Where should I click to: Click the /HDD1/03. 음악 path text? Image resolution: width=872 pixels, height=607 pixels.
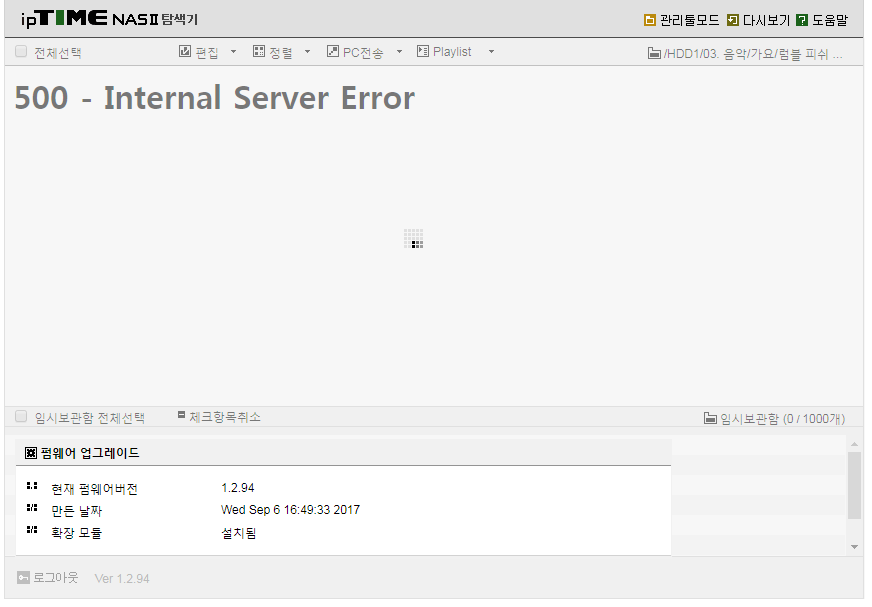(x=752, y=54)
